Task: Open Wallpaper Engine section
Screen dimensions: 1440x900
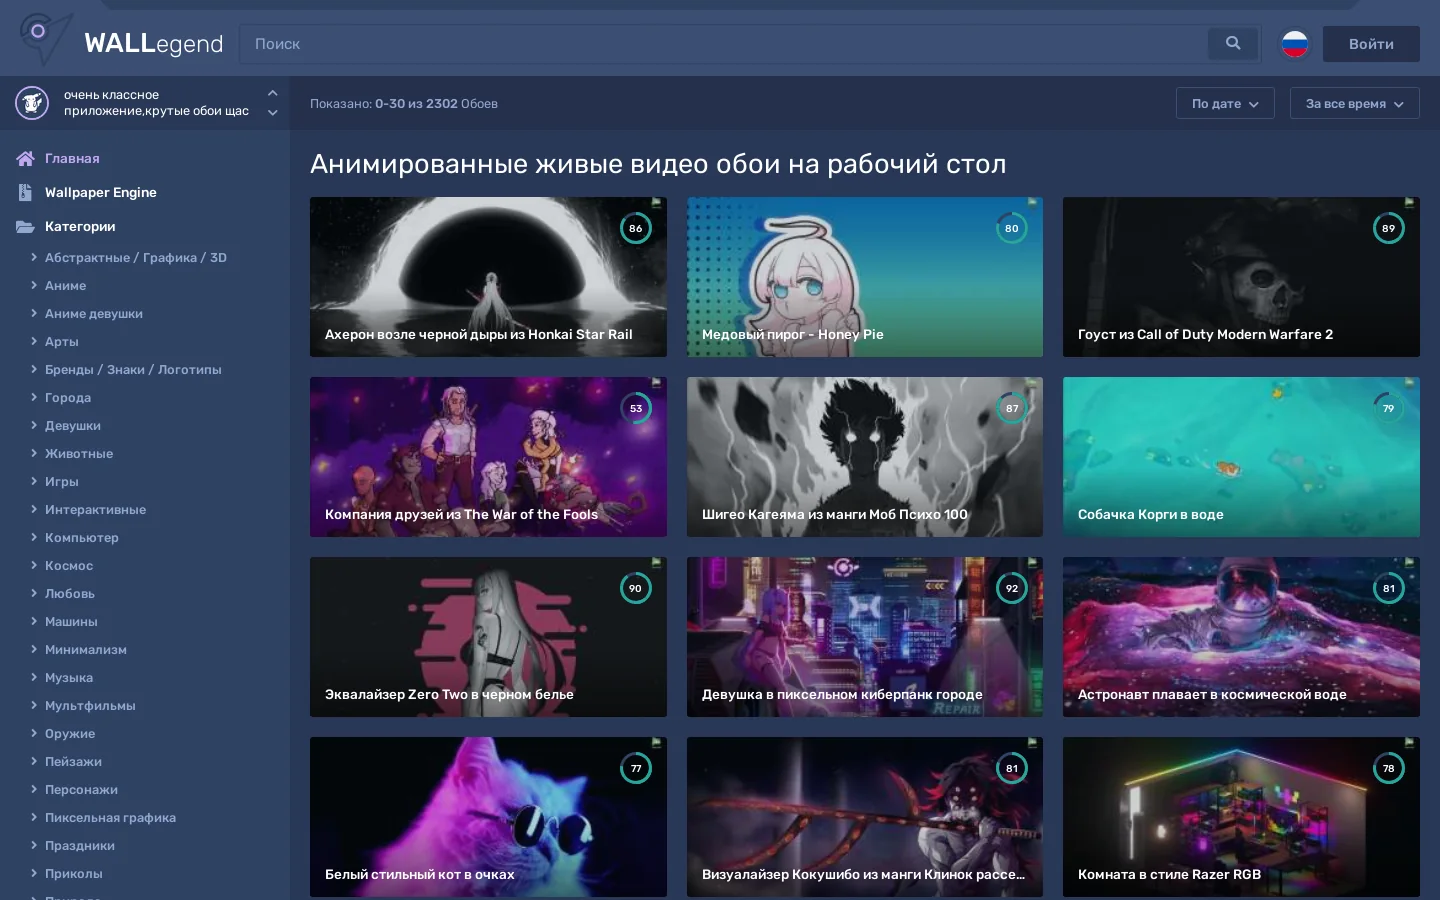Action: 101,192
